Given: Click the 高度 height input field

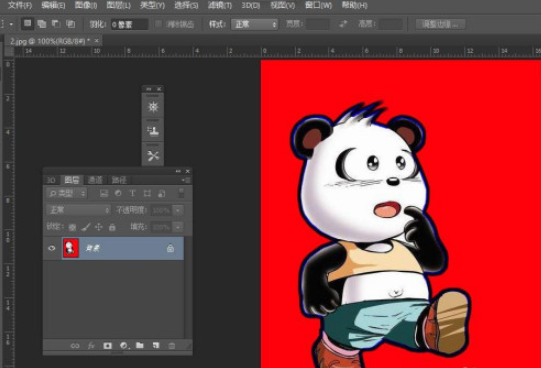Looking at the screenshot, I should click(391, 24).
